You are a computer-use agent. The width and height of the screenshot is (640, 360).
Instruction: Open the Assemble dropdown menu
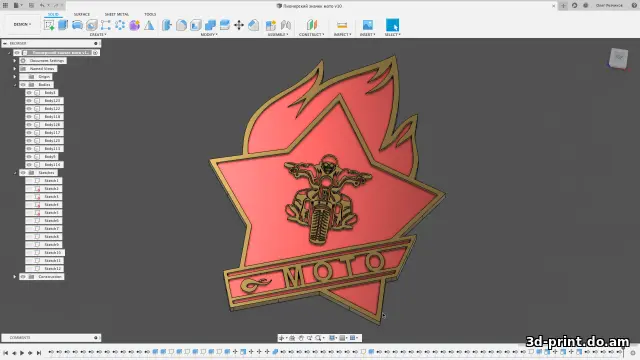point(278,35)
